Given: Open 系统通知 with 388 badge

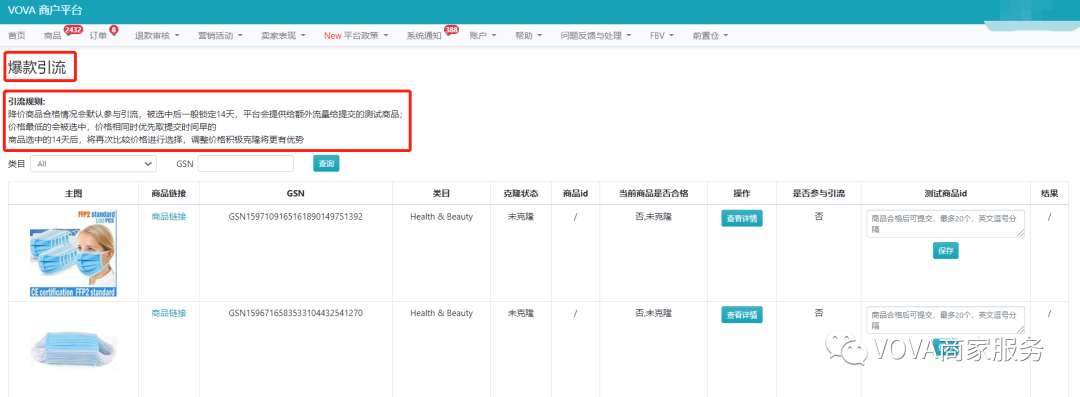Looking at the screenshot, I should click(x=424, y=36).
